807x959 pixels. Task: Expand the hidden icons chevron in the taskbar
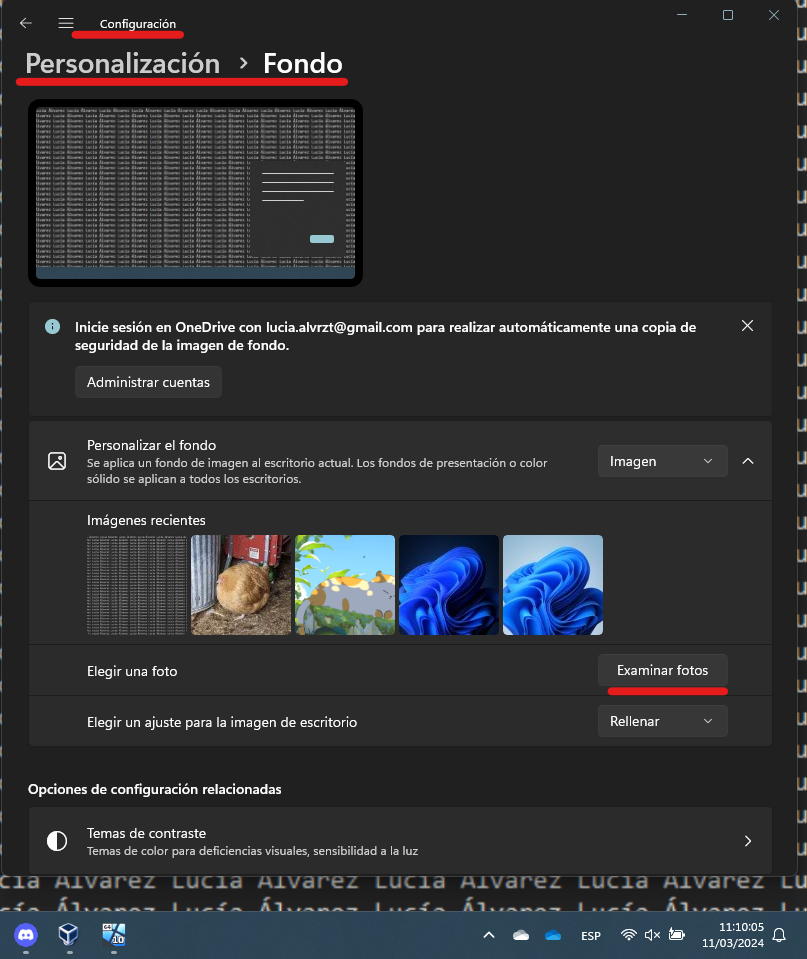[489, 935]
